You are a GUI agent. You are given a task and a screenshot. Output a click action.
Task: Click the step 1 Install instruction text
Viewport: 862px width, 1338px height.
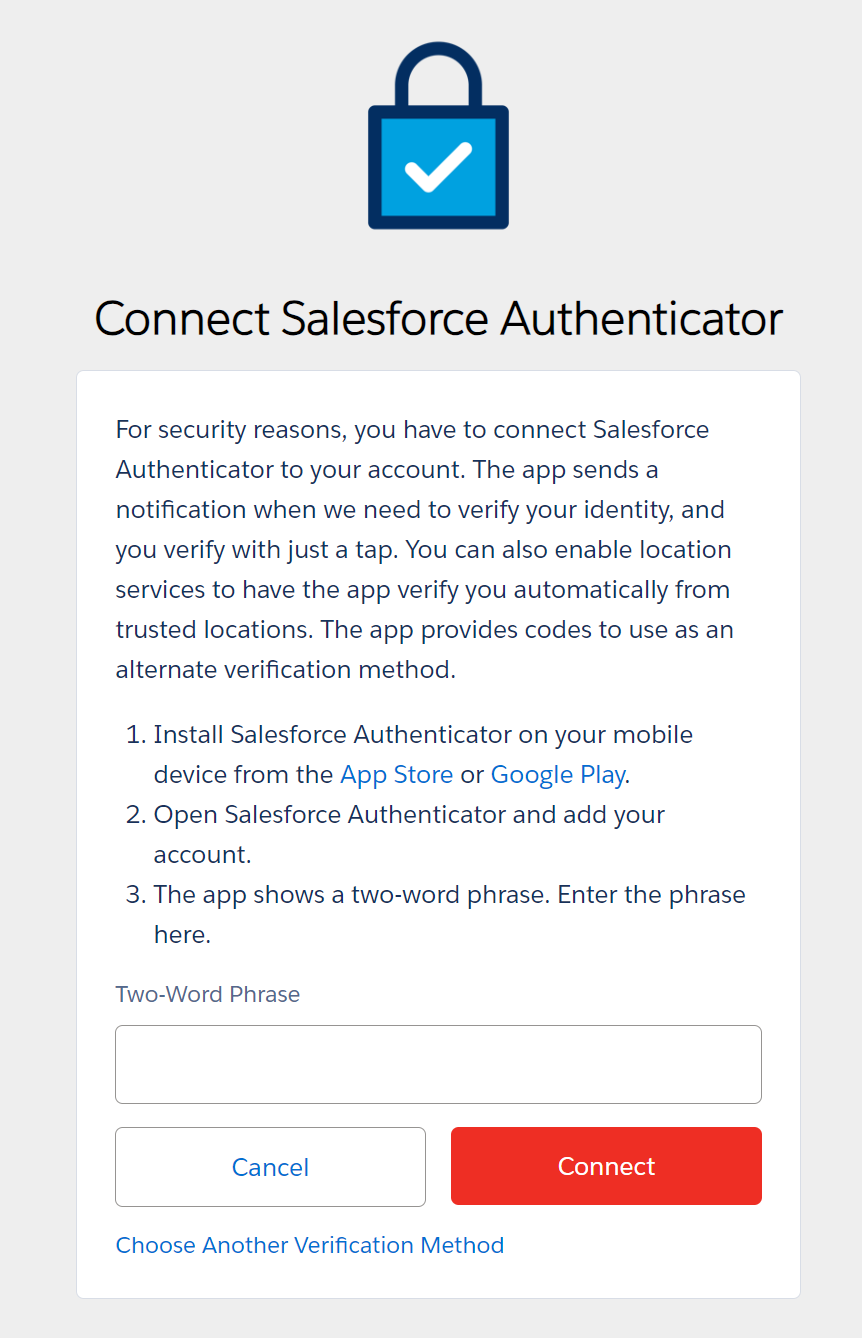[x=422, y=735]
